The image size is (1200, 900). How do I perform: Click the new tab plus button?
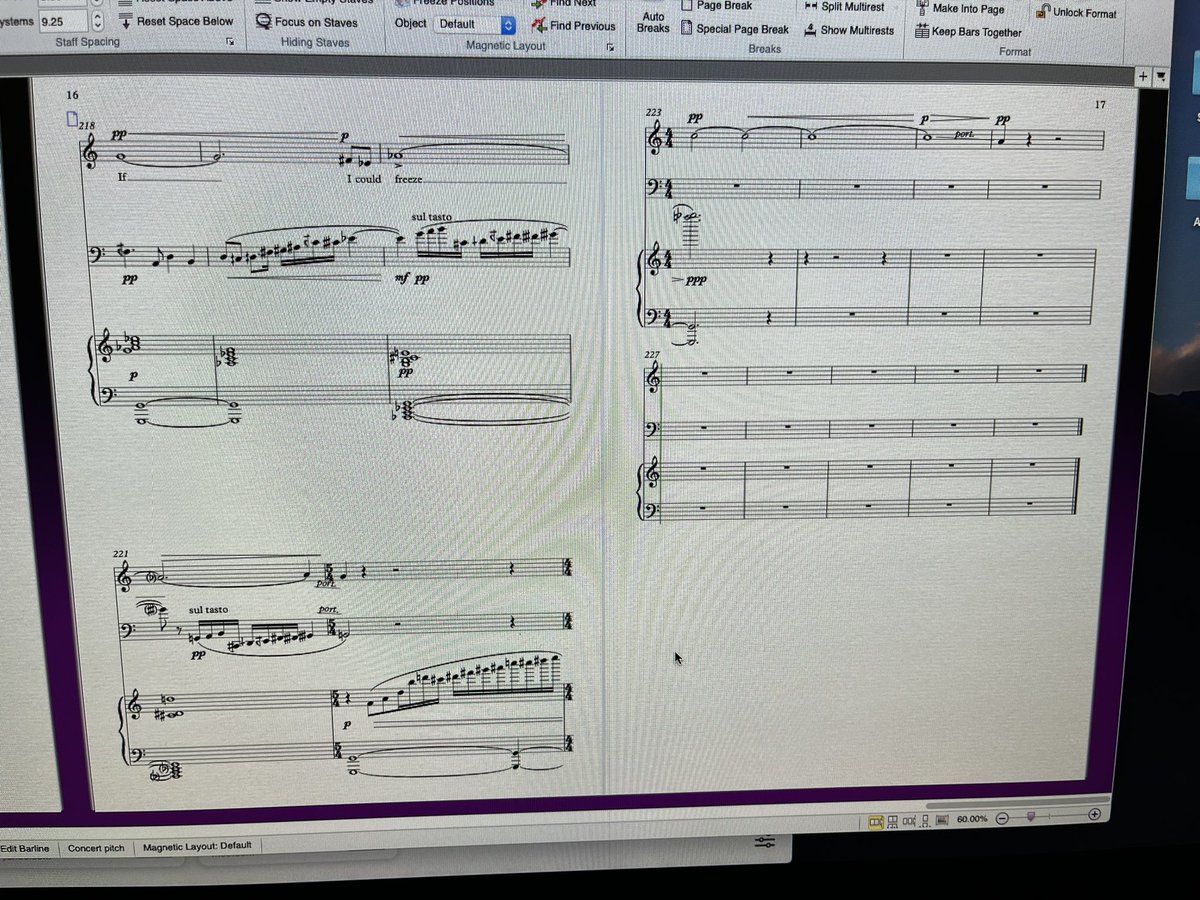tap(1143, 76)
